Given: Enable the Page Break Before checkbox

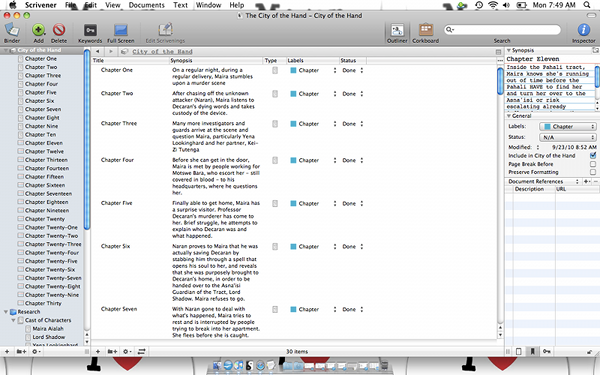Looking at the screenshot, I should point(593,164).
